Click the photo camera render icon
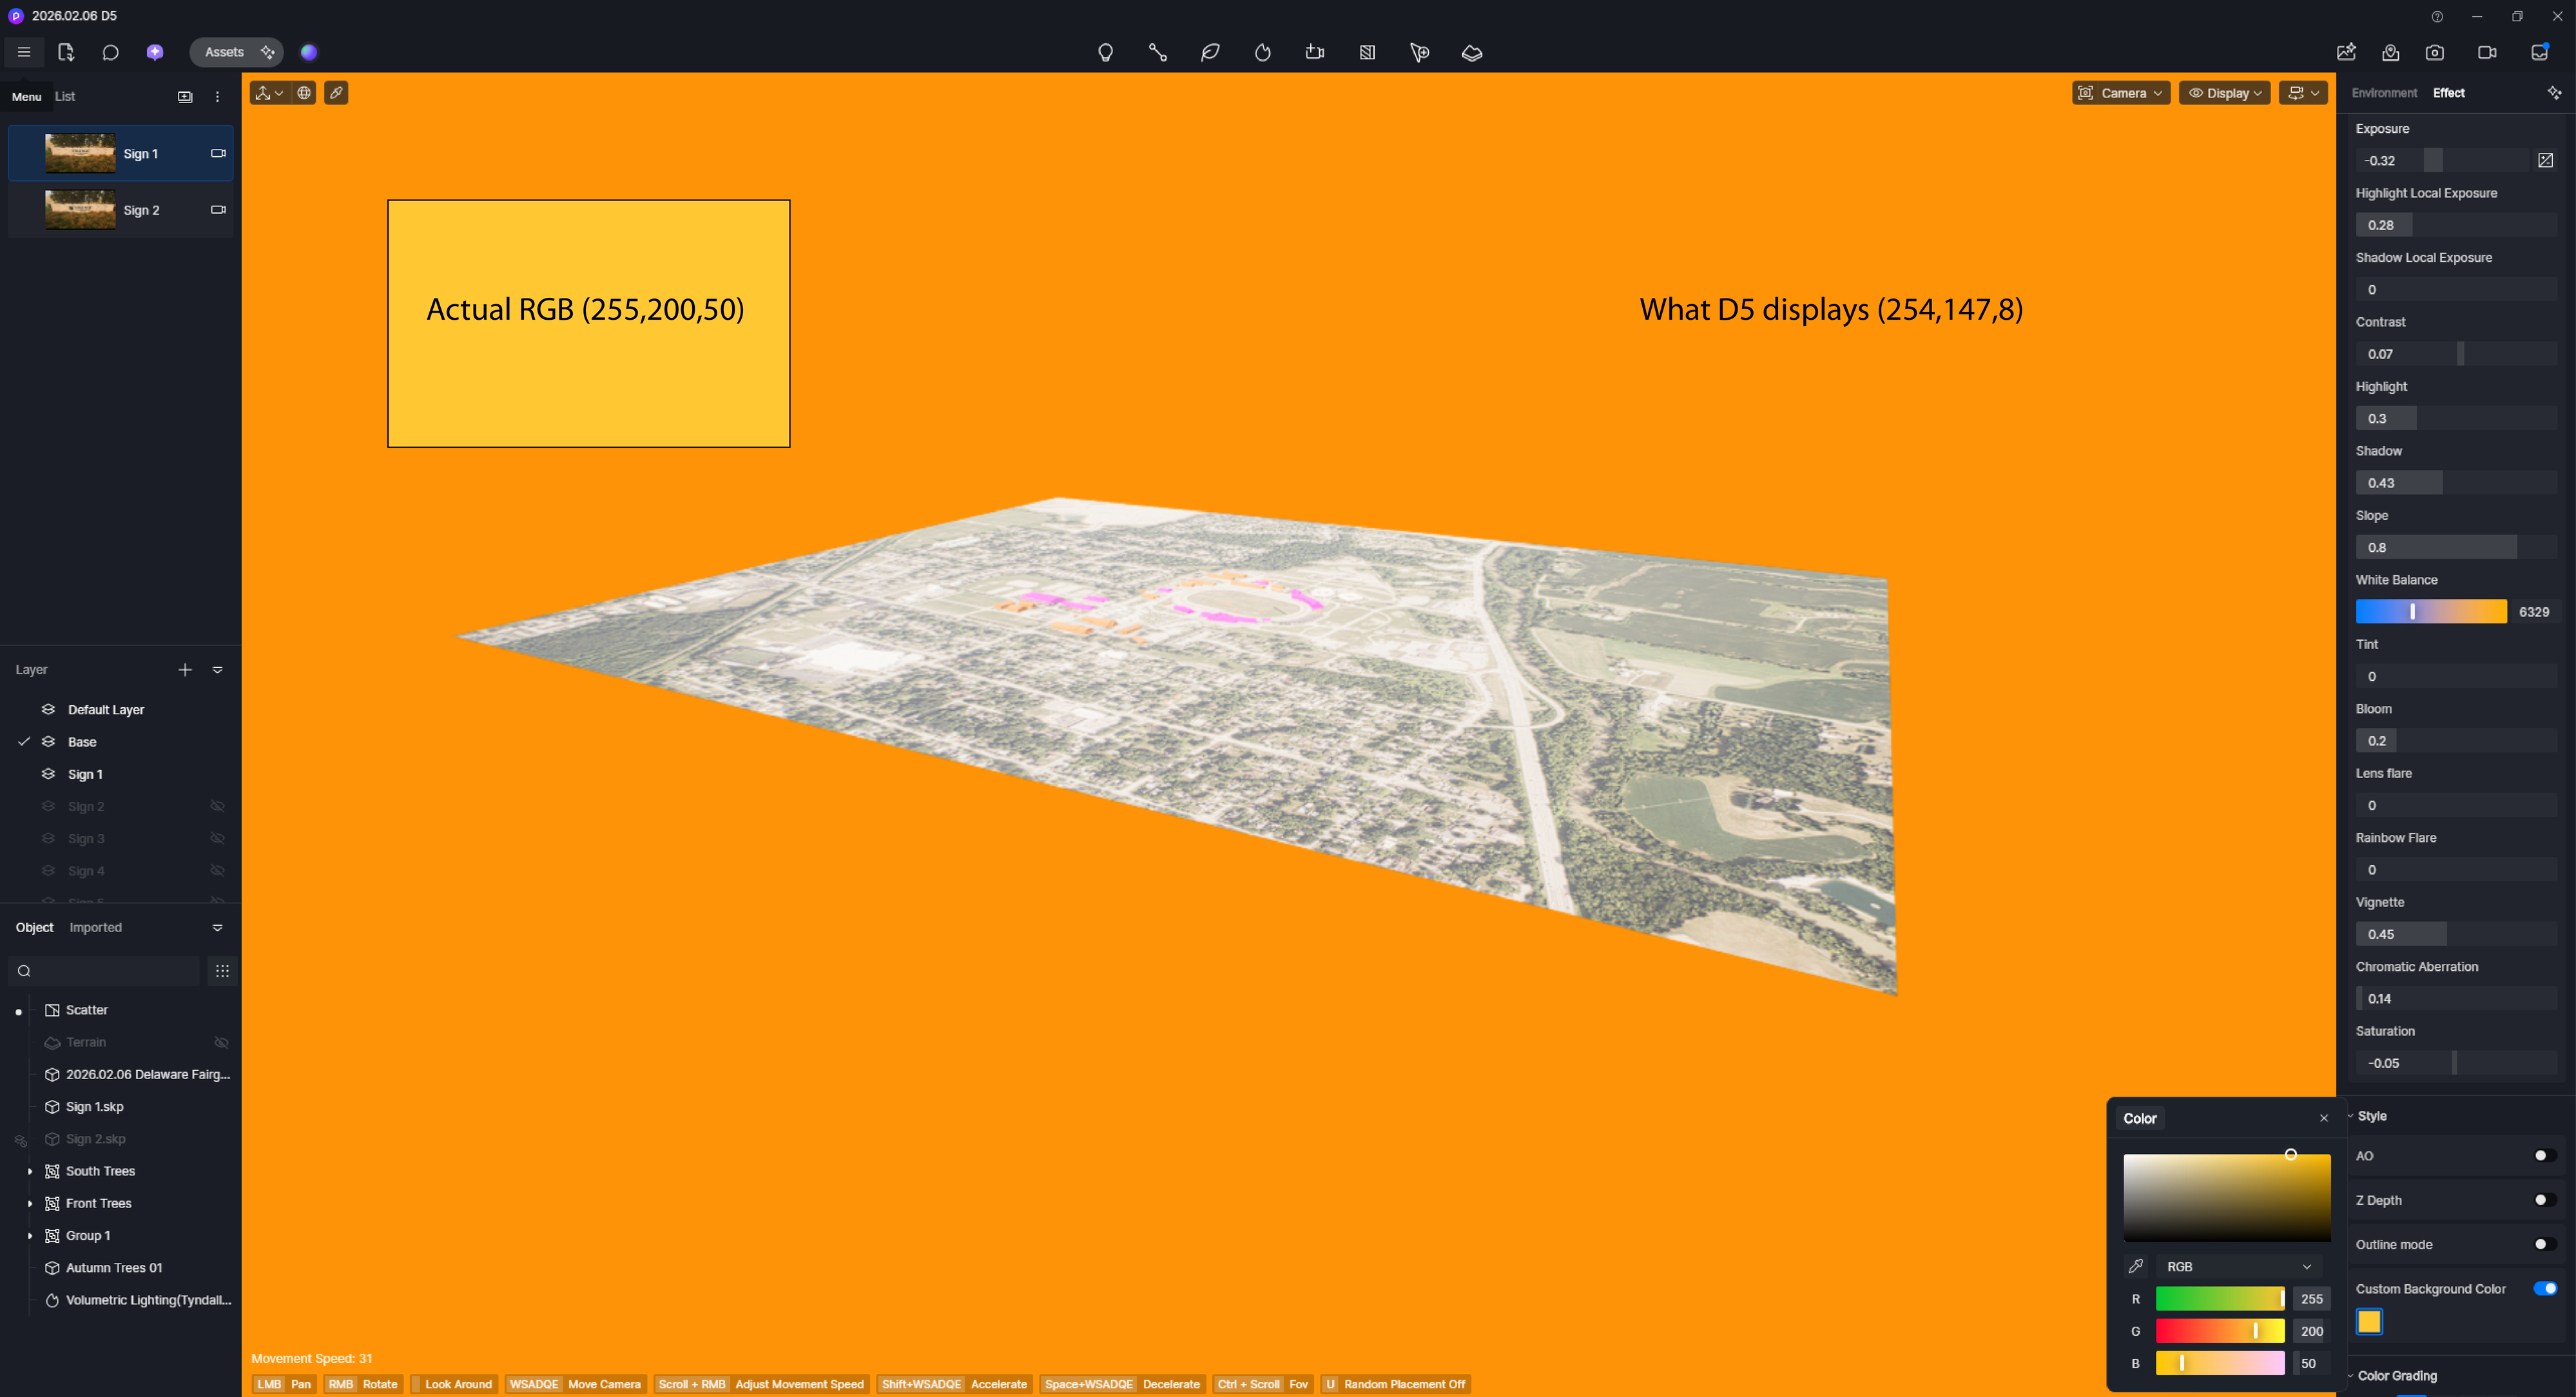This screenshot has height=1397, width=2576. pos(2434,53)
